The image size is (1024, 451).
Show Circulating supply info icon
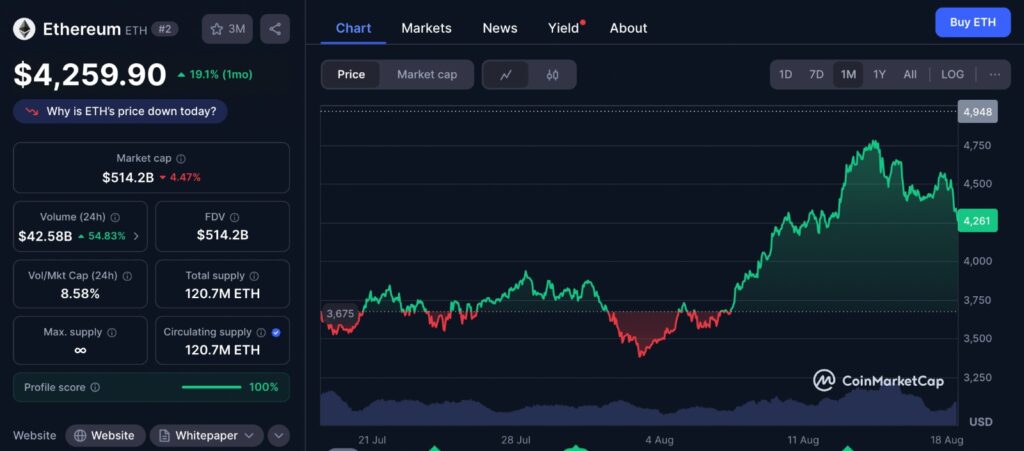[x=261, y=333]
